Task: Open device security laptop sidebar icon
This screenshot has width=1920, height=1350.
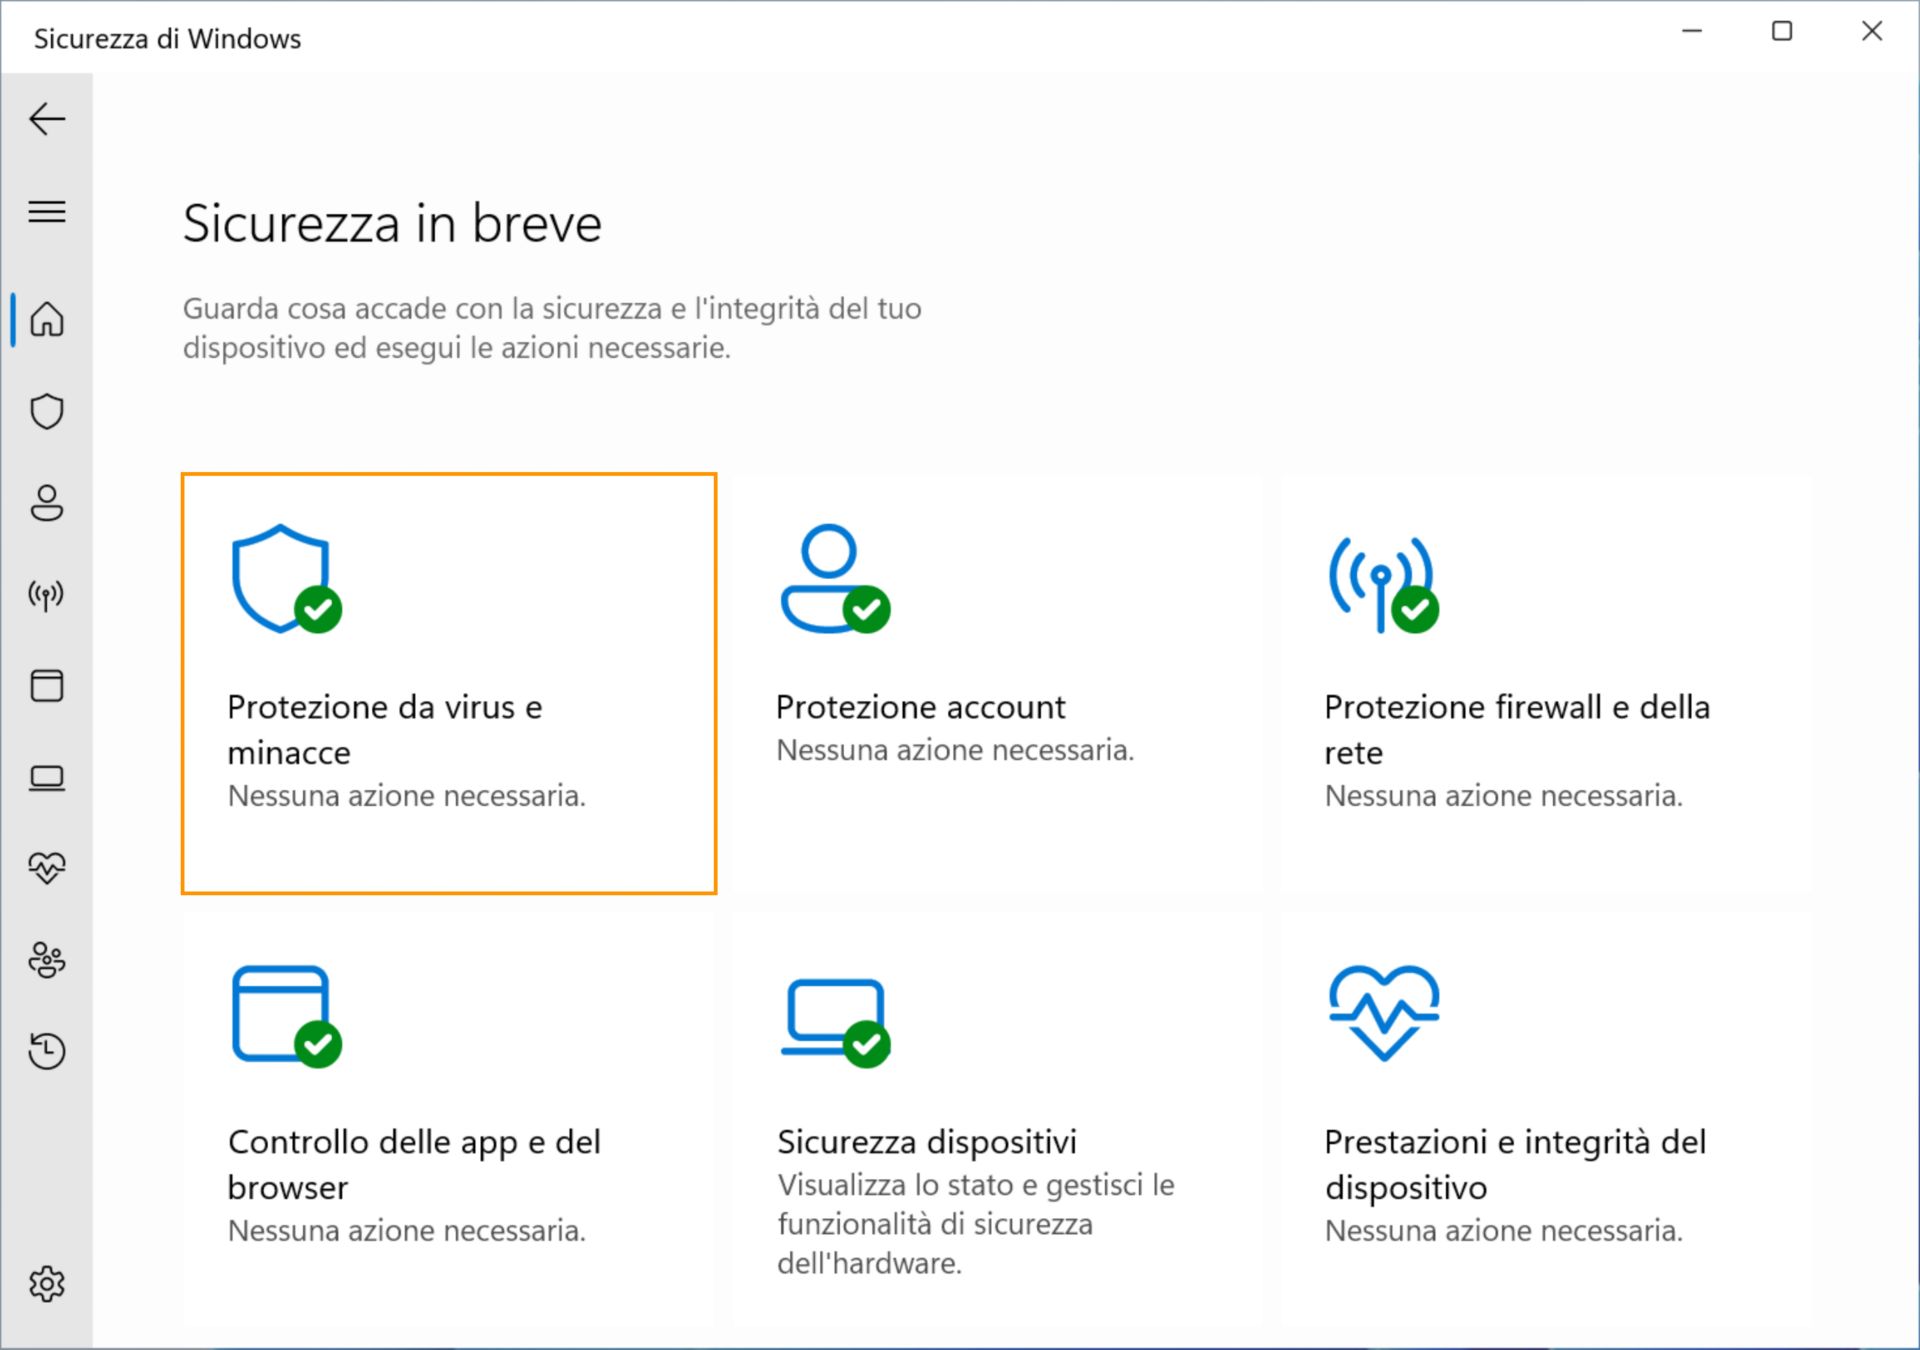Action: pos(47,778)
